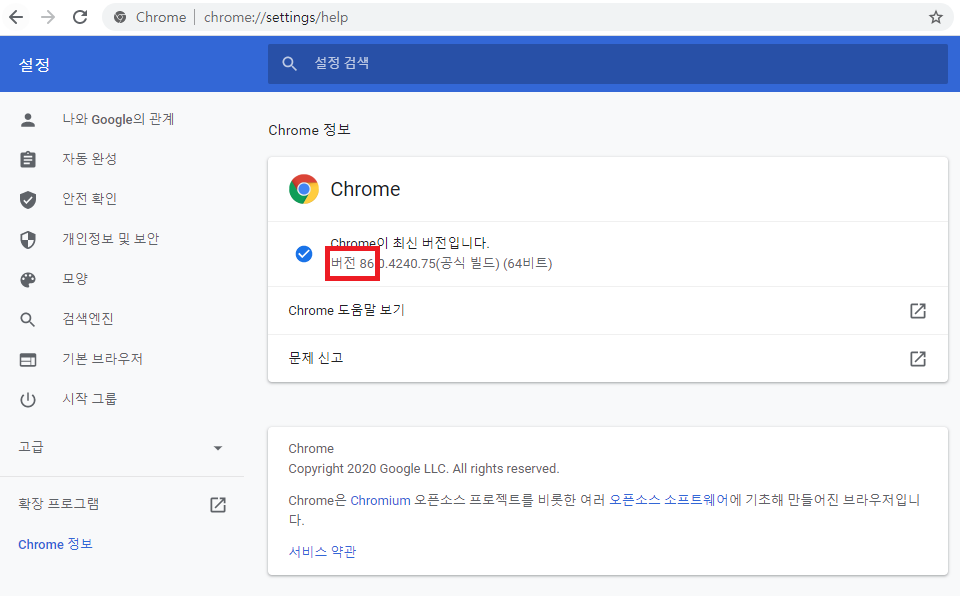Click the browser window icon for 기본 브라우저

point(28,360)
